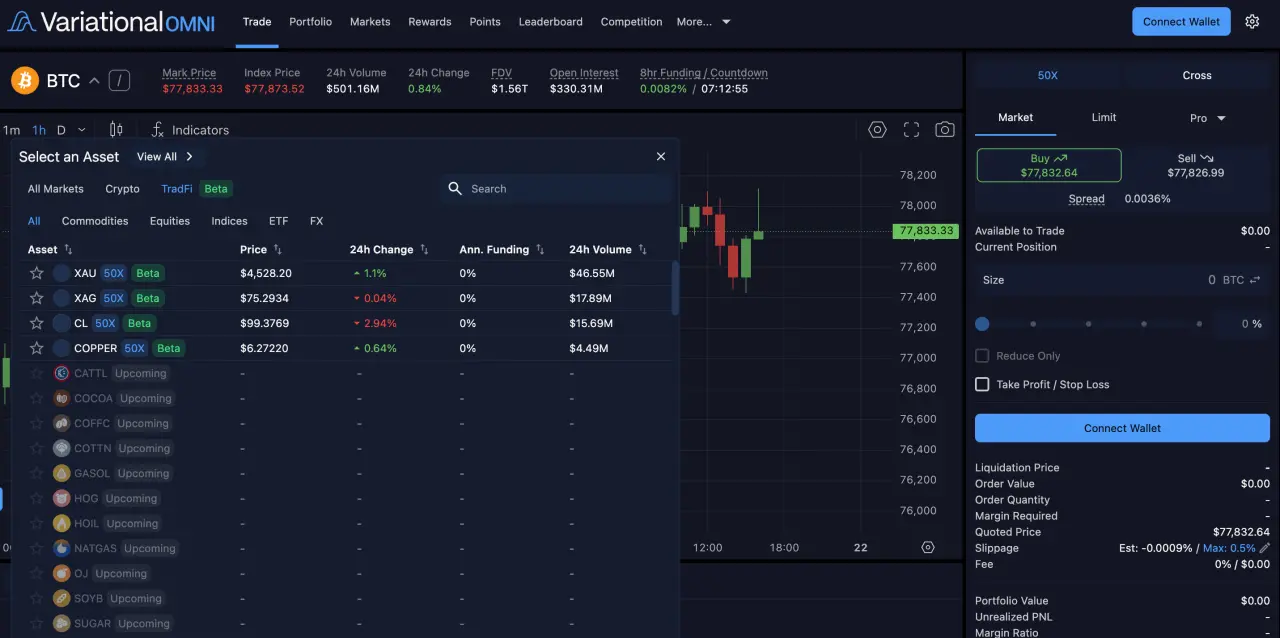Image resolution: width=1280 pixels, height=638 pixels.
Task: Open the candlestick chart type icon
Action: pos(116,129)
